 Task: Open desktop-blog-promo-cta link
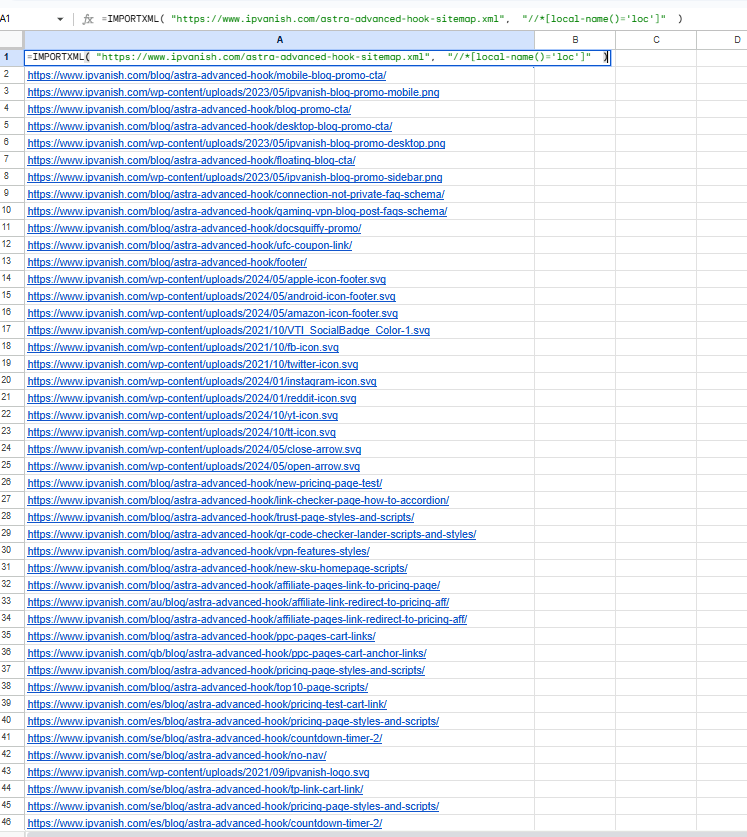pyautogui.click(x=210, y=127)
